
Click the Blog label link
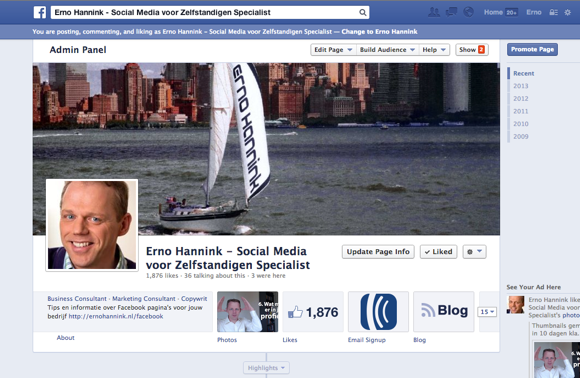pos(419,340)
